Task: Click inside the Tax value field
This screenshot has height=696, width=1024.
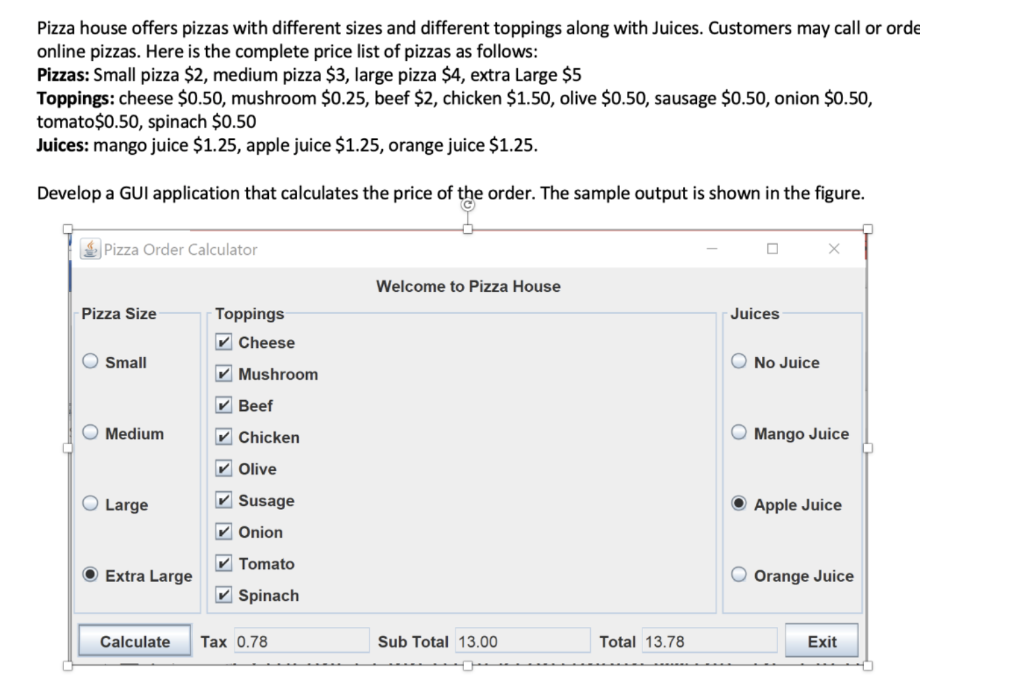Action: pos(300,641)
